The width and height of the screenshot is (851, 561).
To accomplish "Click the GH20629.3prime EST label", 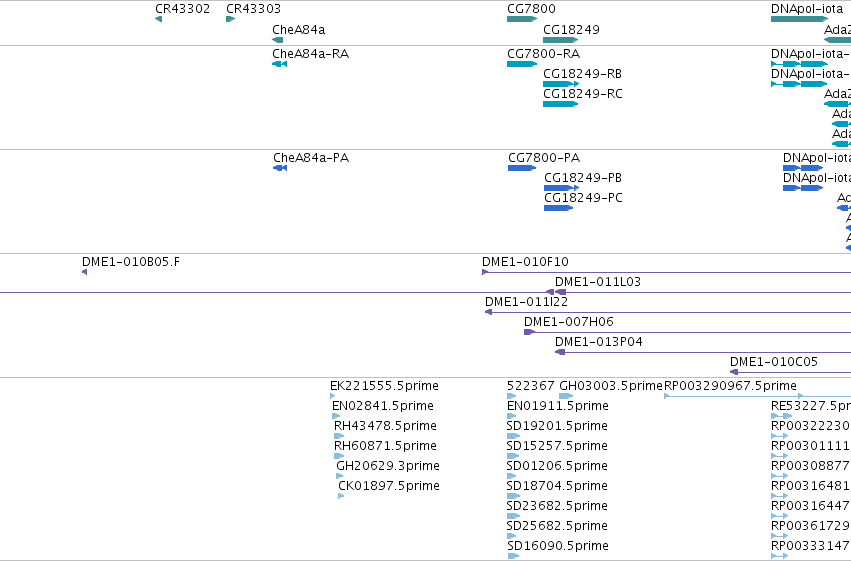I will pyautogui.click(x=388, y=466).
